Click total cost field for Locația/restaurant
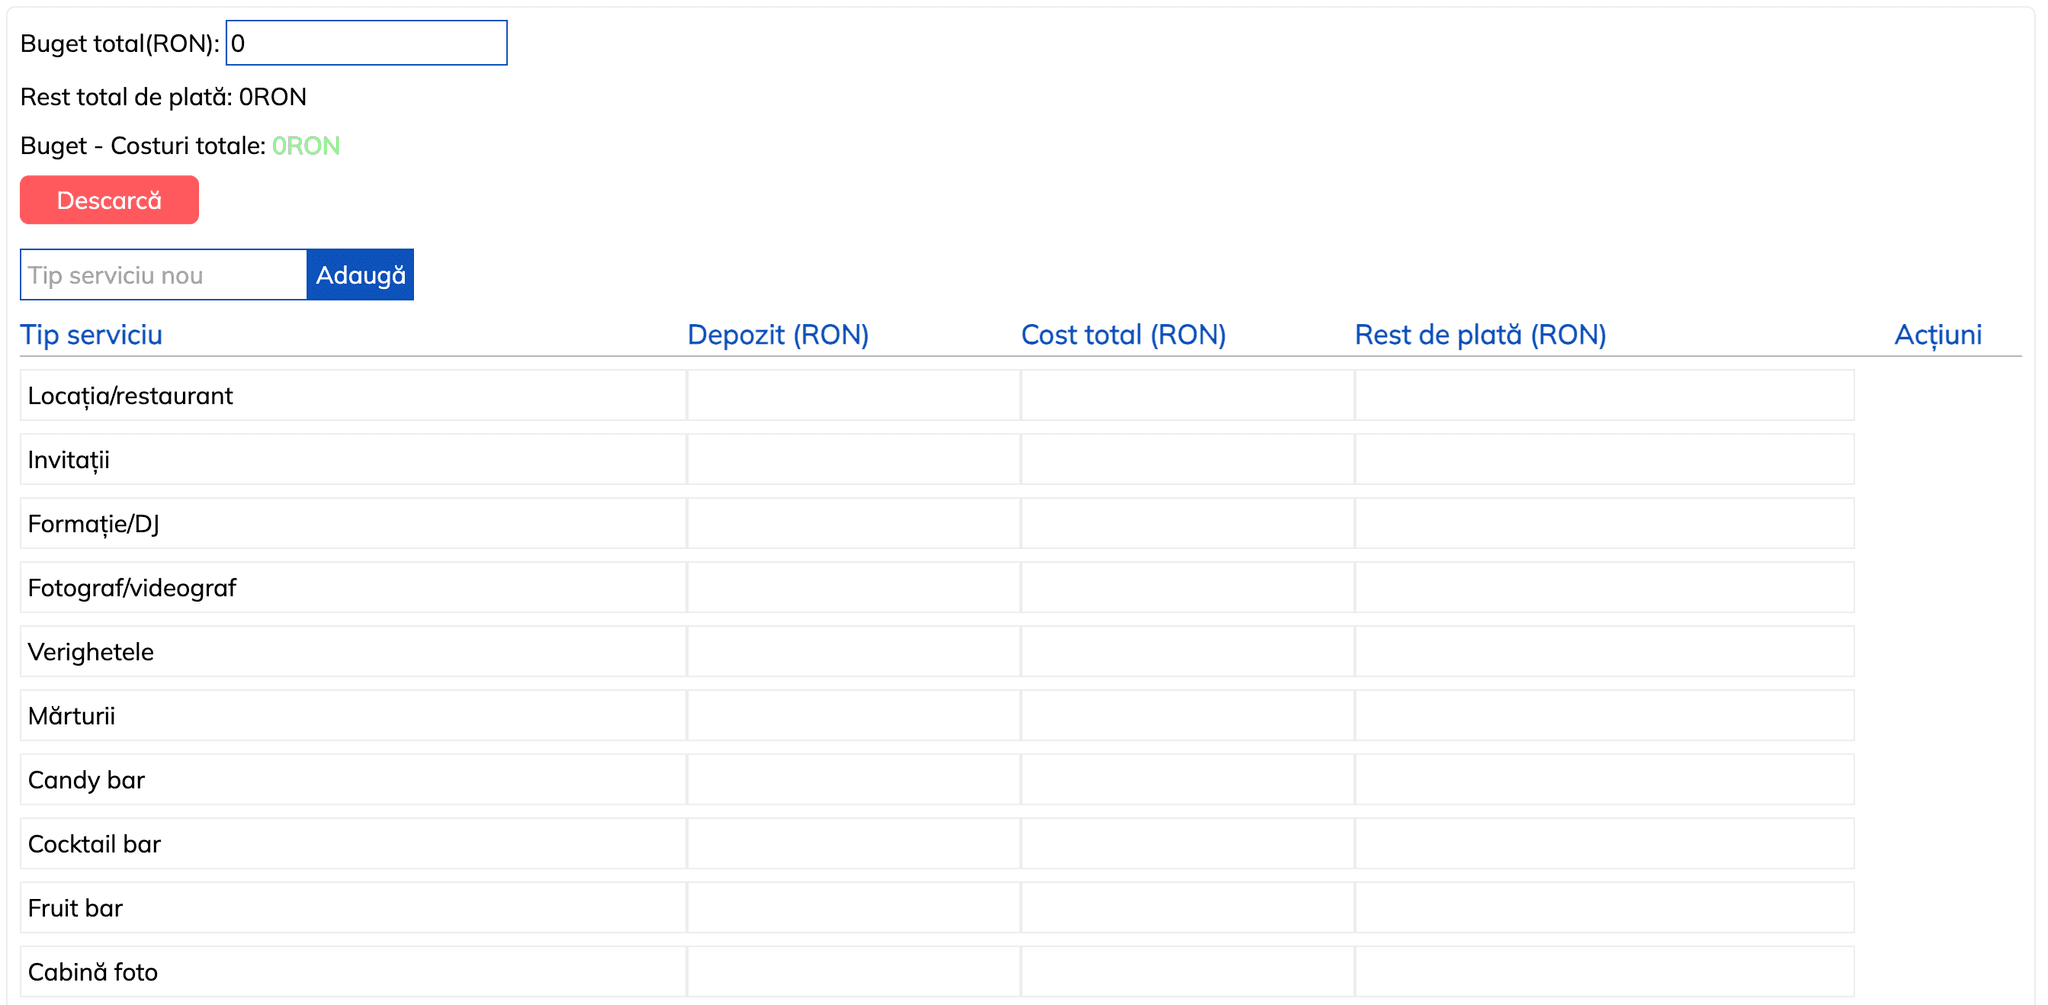The width and height of the screenshot is (2048, 1005). [x=1187, y=396]
